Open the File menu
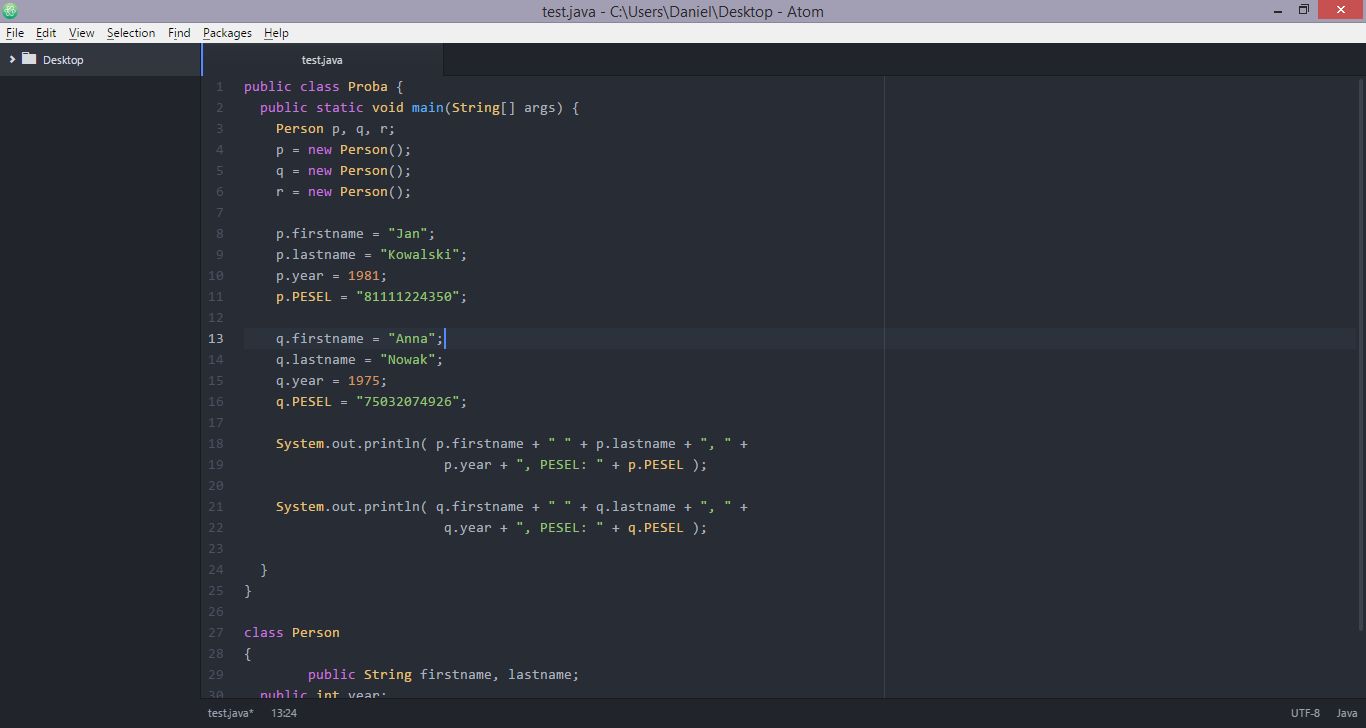 (15, 33)
